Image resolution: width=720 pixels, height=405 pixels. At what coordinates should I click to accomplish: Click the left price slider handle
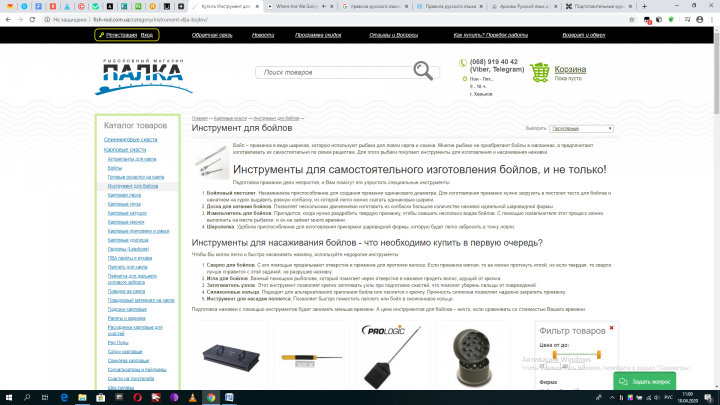[x=555, y=354]
